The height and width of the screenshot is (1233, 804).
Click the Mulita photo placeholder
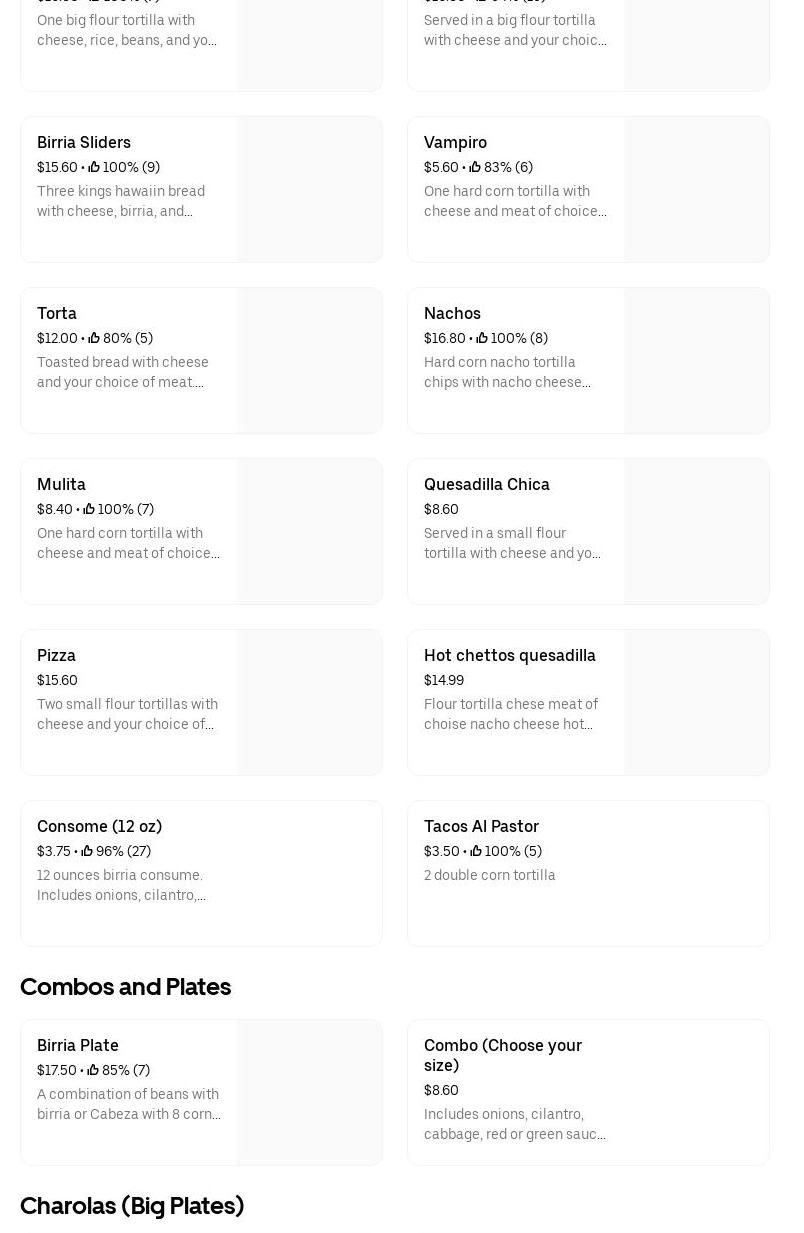(x=309, y=532)
